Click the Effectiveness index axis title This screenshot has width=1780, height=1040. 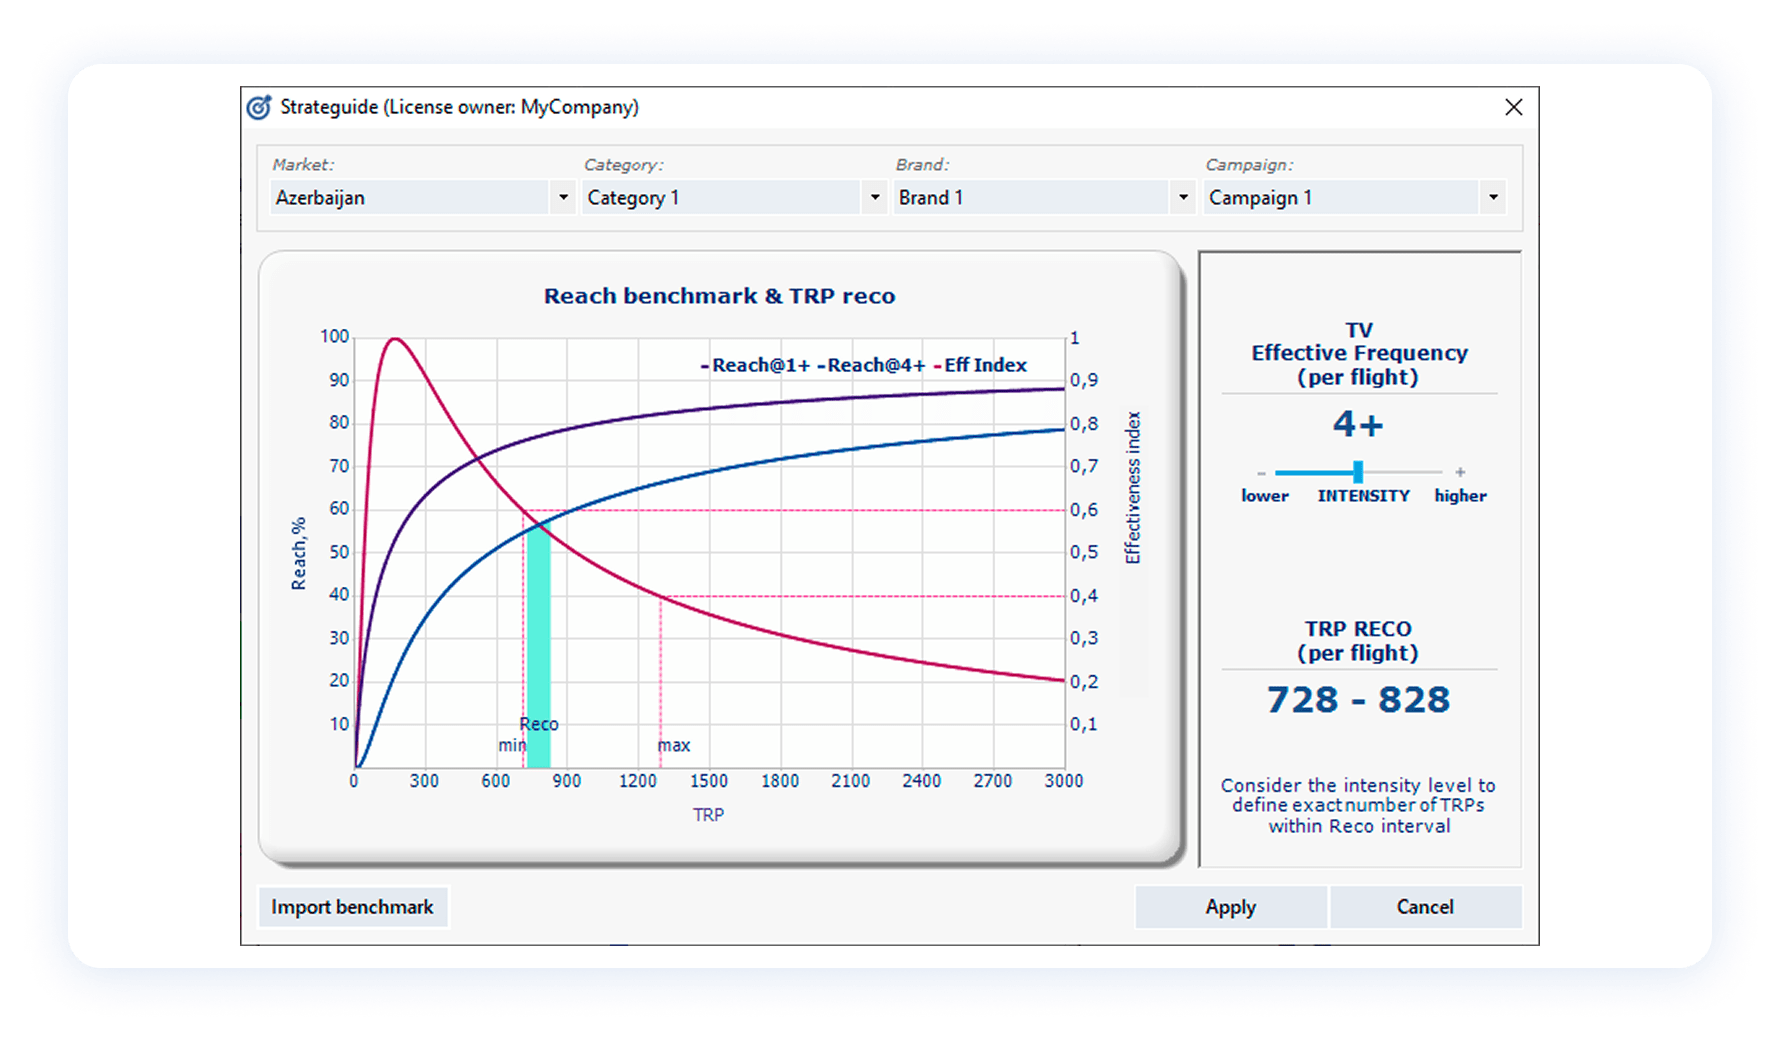[x=1132, y=487]
